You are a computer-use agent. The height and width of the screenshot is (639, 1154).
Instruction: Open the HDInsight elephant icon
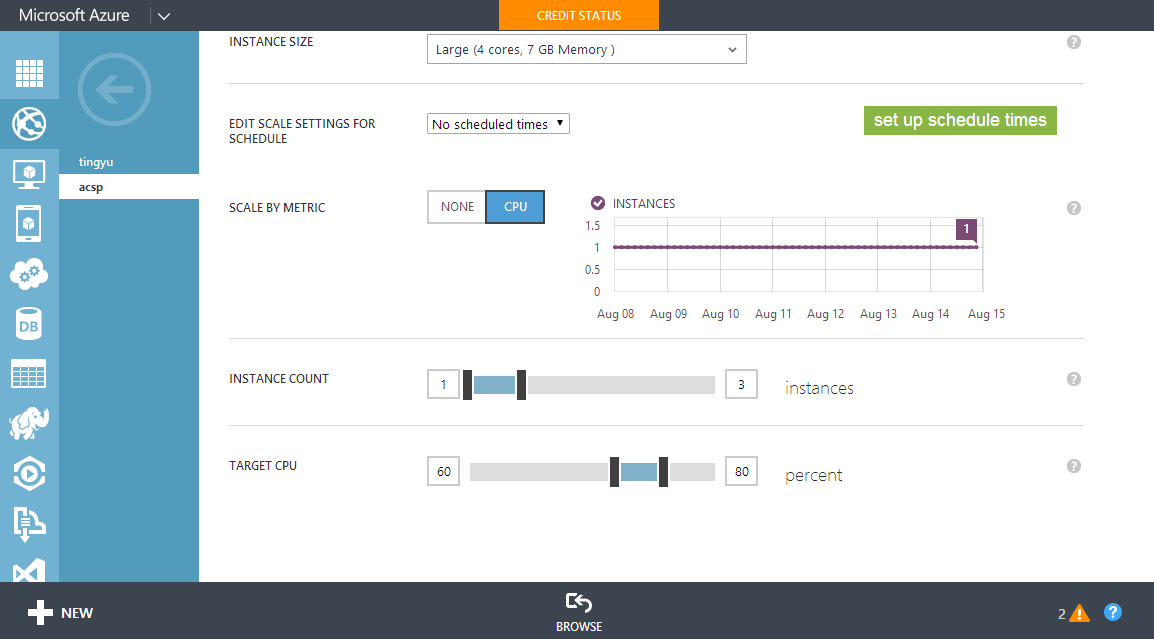29,423
